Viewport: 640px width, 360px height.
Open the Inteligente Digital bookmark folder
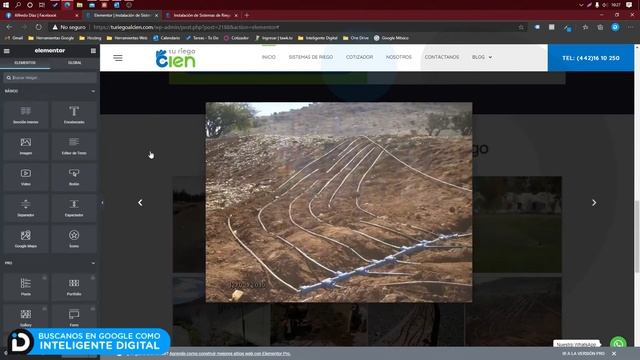[318, 38]
